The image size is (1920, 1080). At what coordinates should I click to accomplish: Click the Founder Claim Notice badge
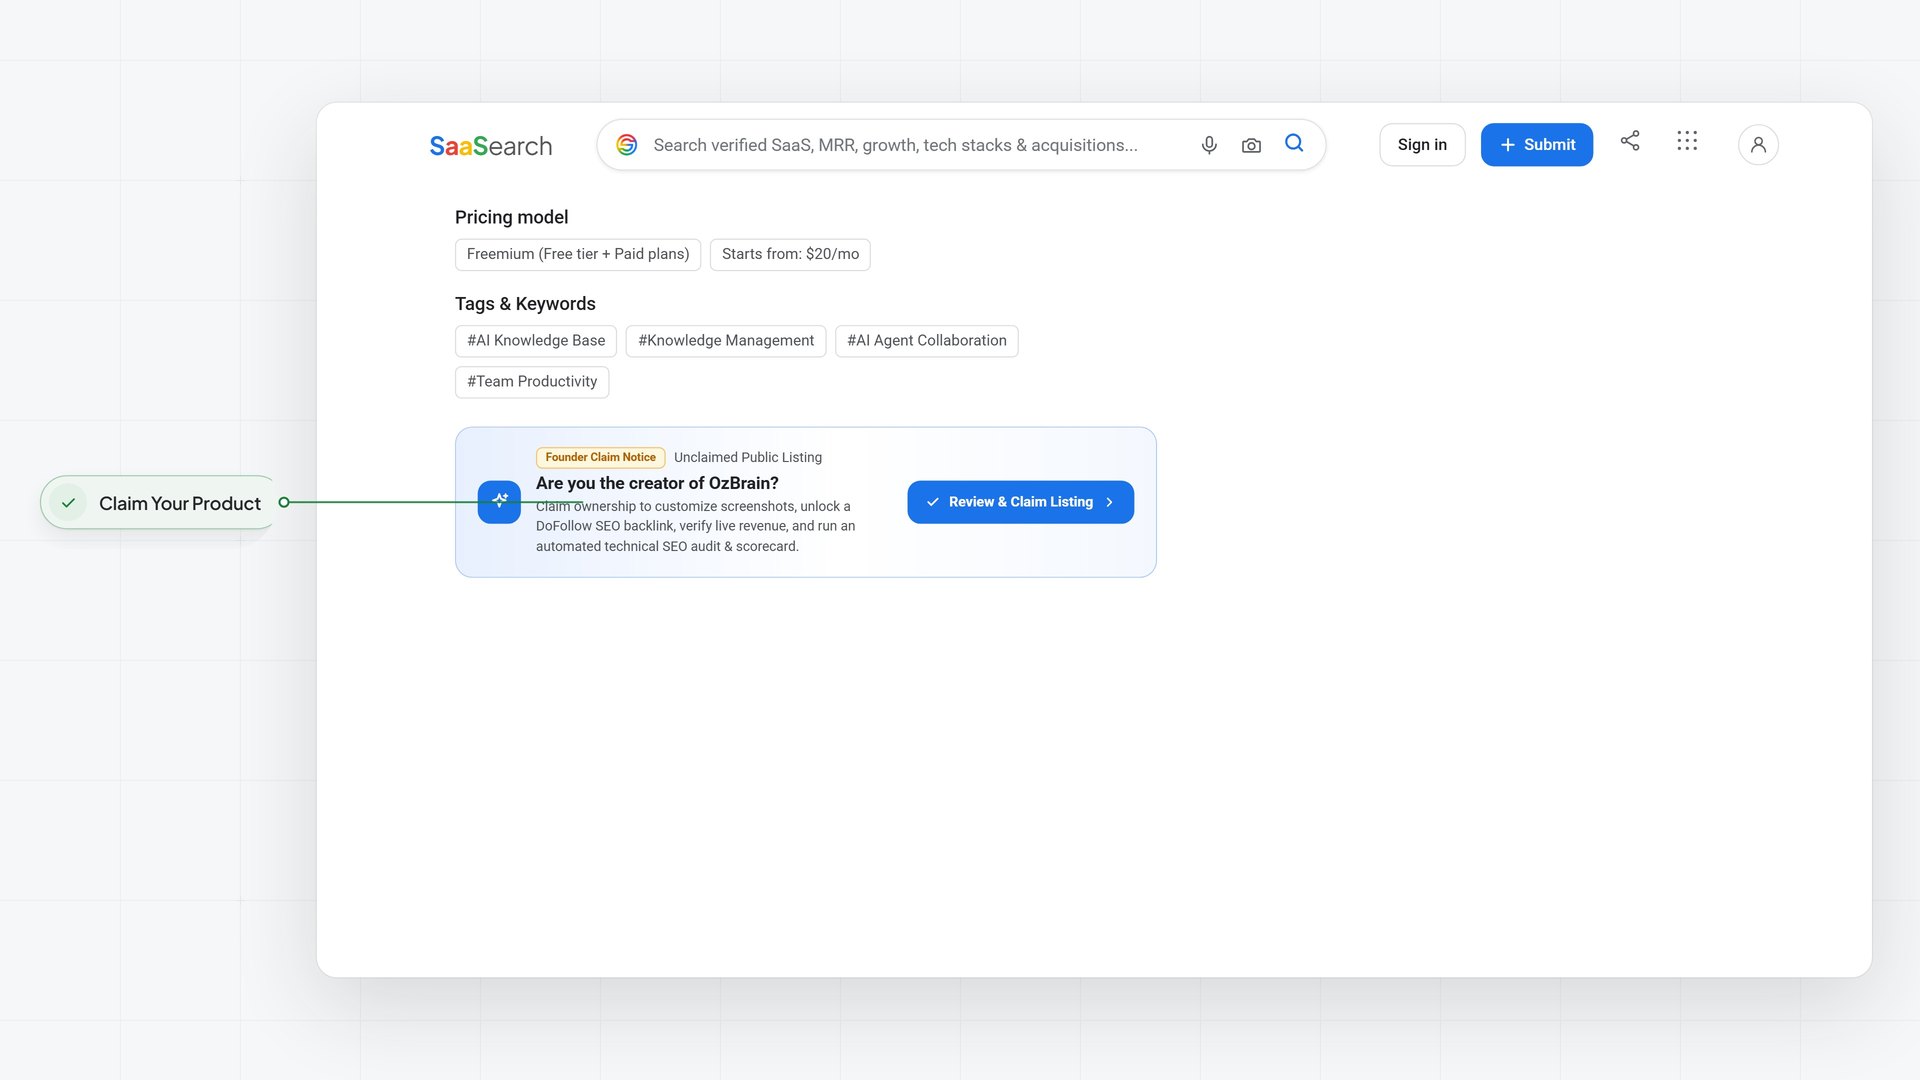[x=600, y=457]
